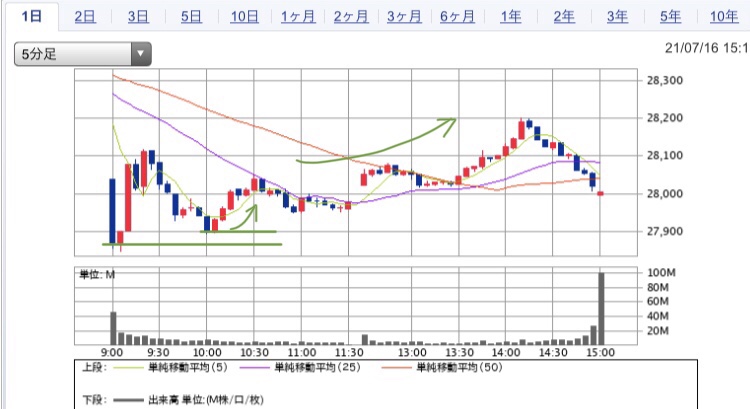Click the 13:00 time axis label
750x409 pixels.
tap(412, 353)
